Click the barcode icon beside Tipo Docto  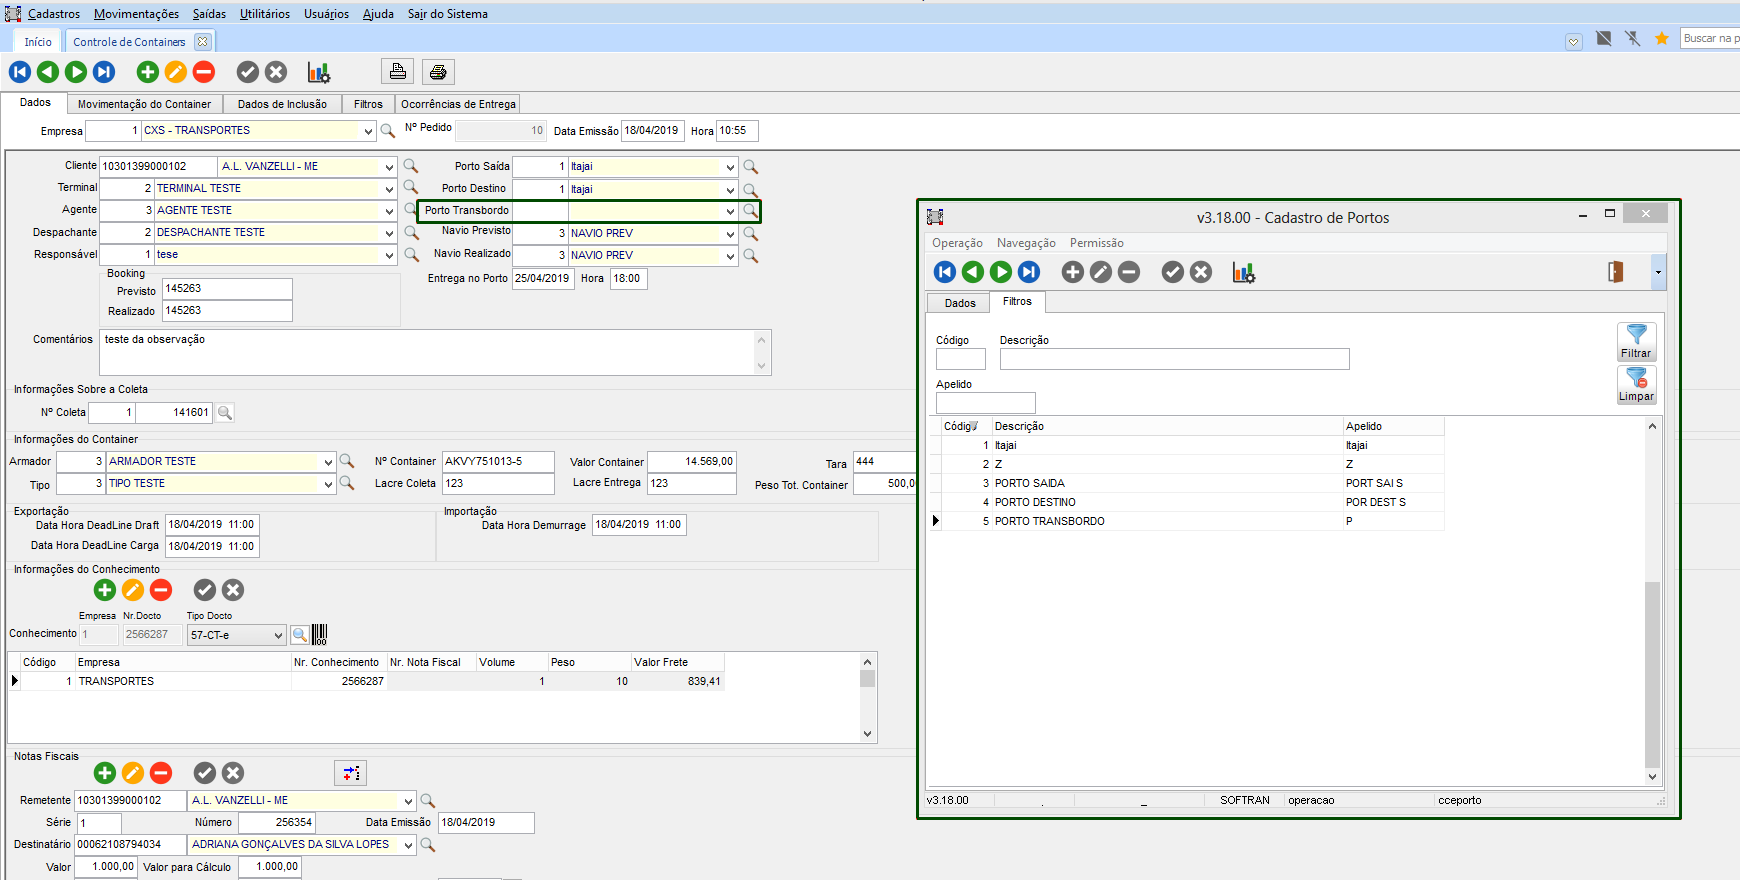click(320, 635)
